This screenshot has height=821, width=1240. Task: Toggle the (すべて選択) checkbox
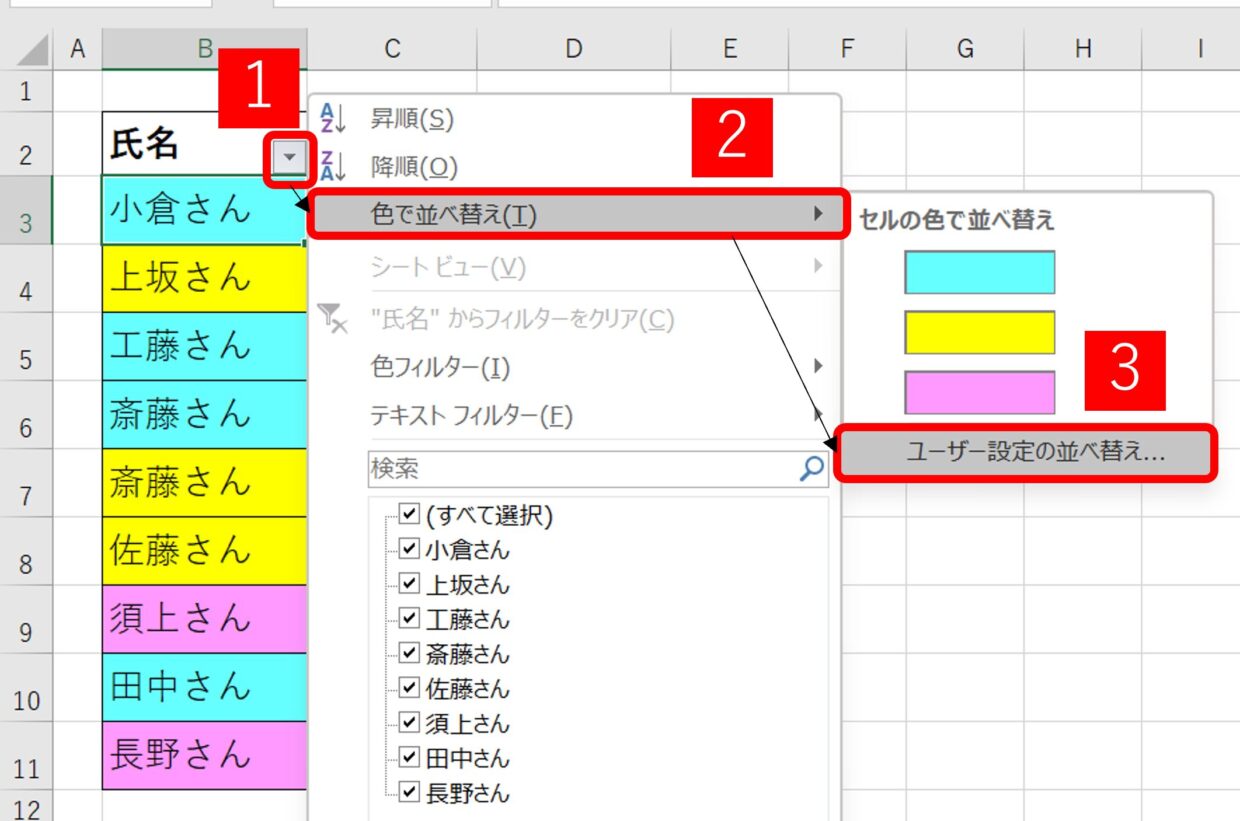408,514
